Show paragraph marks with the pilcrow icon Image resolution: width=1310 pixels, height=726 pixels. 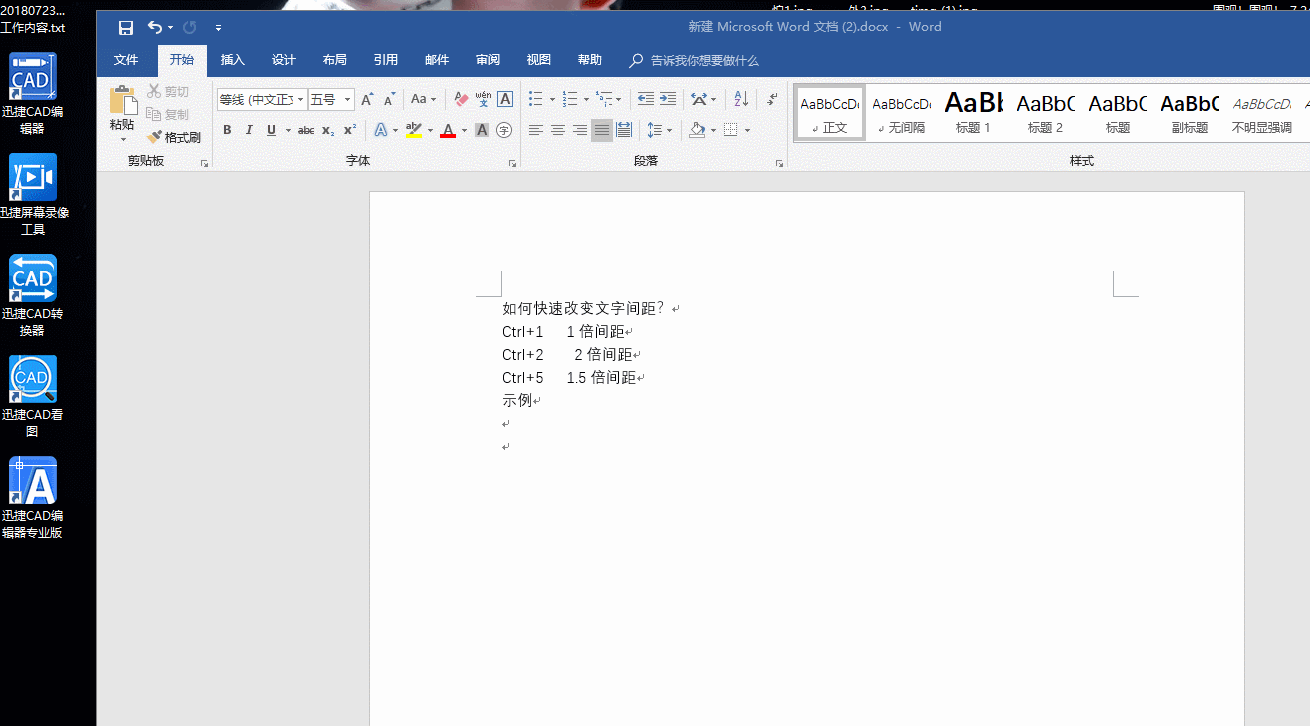coord(769,100)
